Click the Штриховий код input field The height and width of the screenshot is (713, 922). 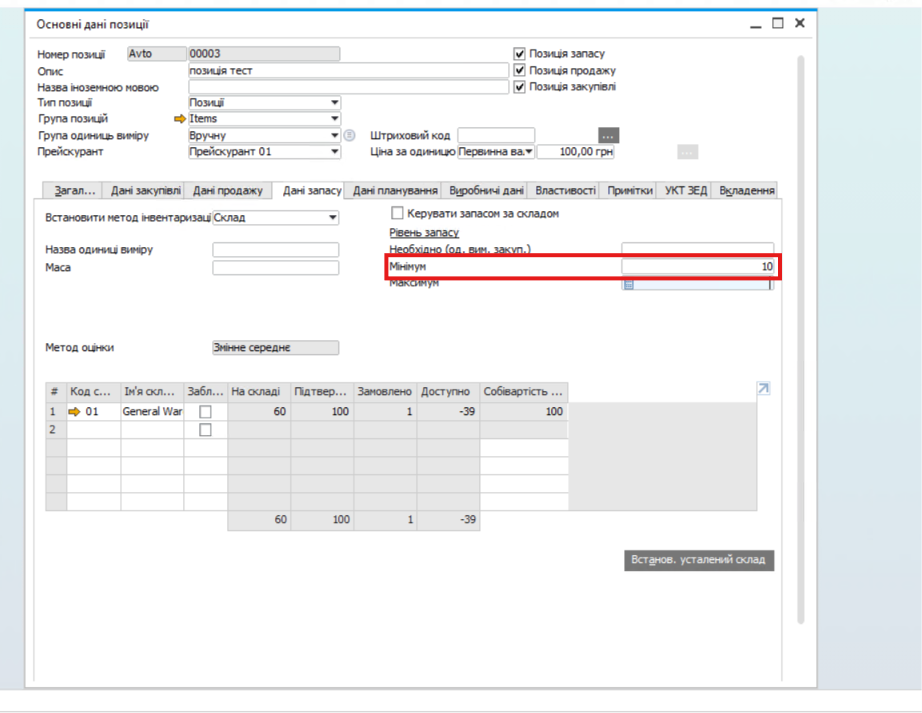pos(496,136)
